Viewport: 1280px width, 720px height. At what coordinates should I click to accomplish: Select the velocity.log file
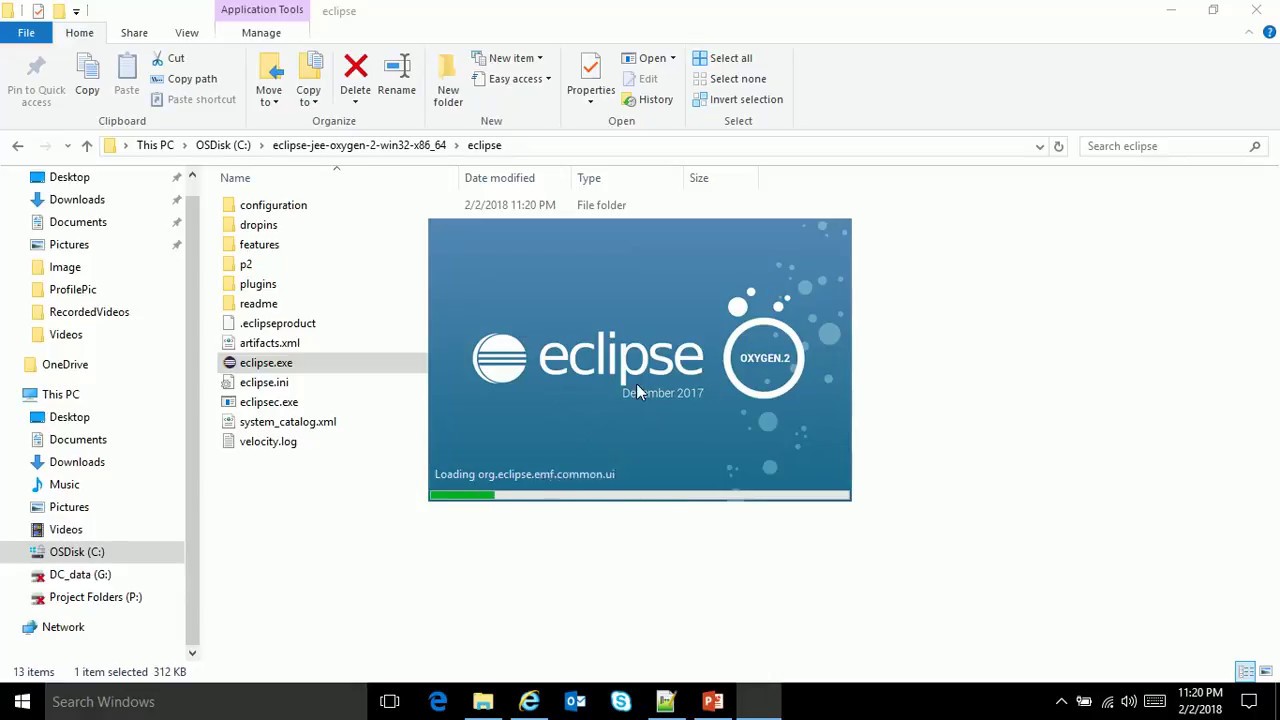tap(268, 441)
